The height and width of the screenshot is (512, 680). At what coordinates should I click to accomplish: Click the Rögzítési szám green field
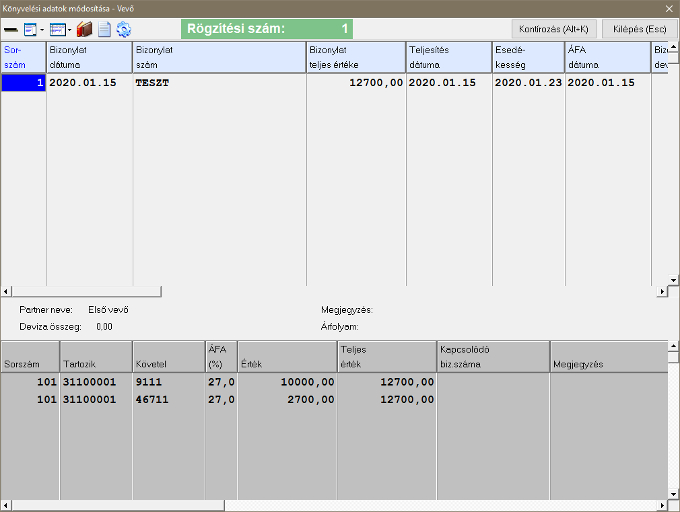[267, 29]
